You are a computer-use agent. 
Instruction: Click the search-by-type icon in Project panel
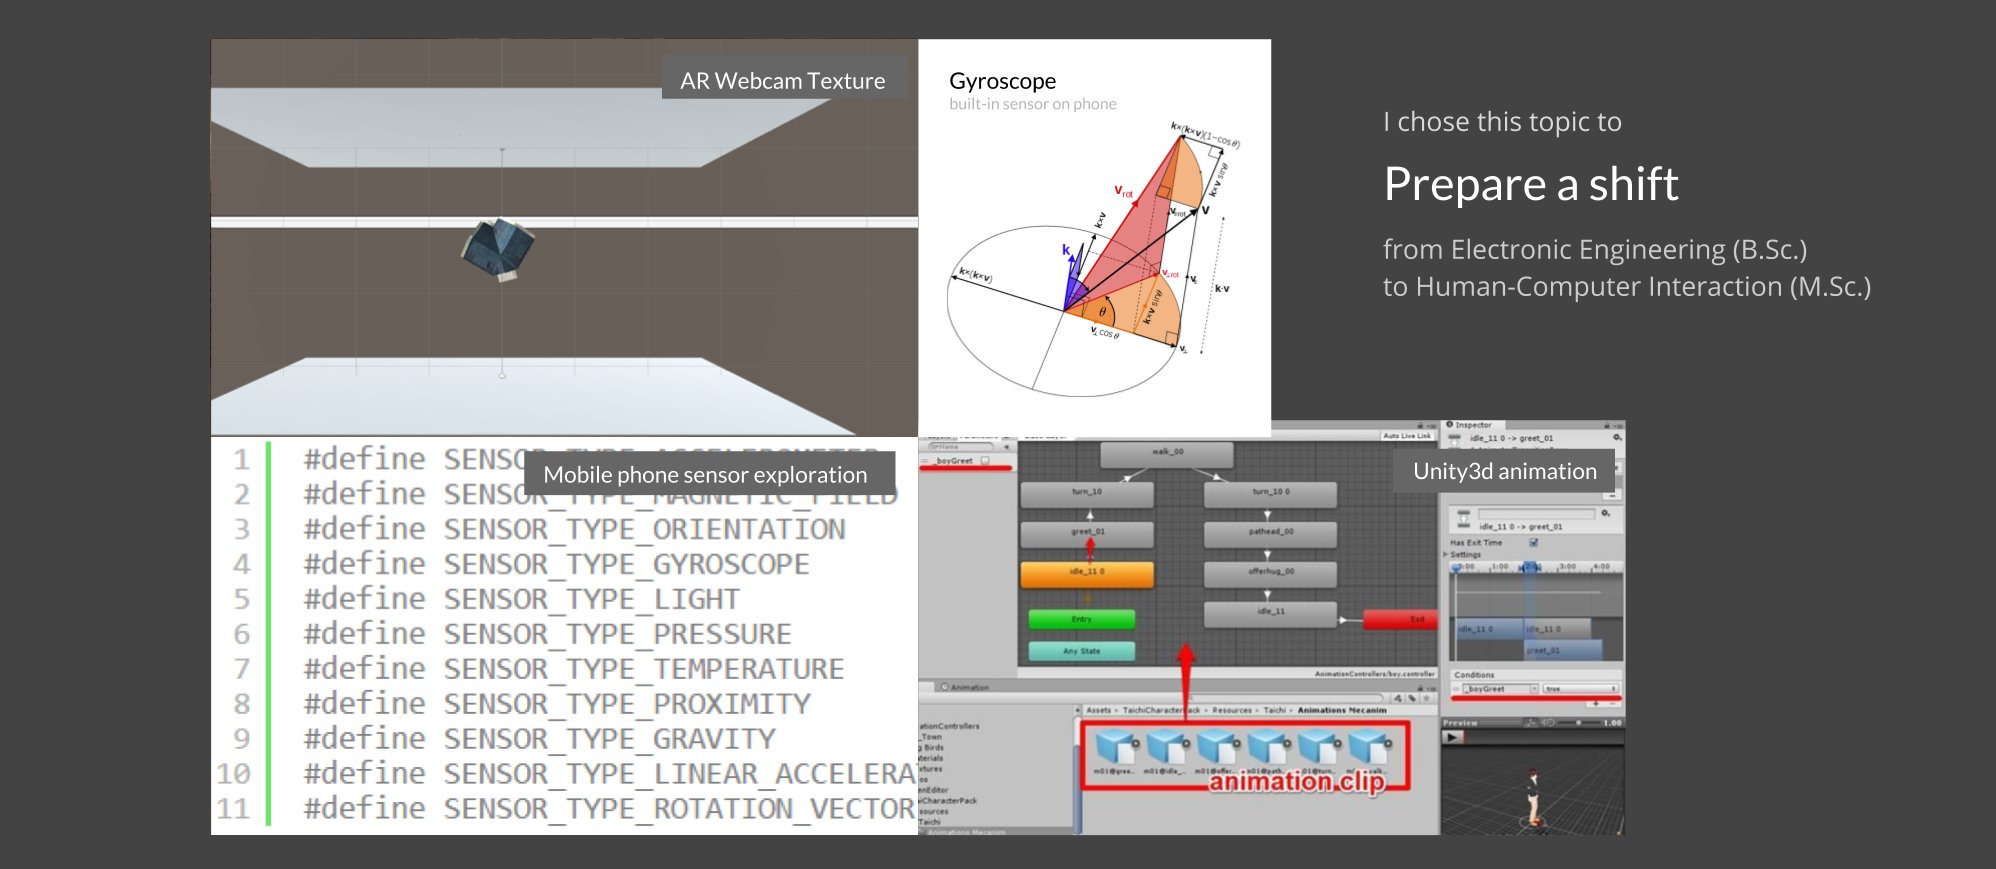click(x=1398, y=698)
